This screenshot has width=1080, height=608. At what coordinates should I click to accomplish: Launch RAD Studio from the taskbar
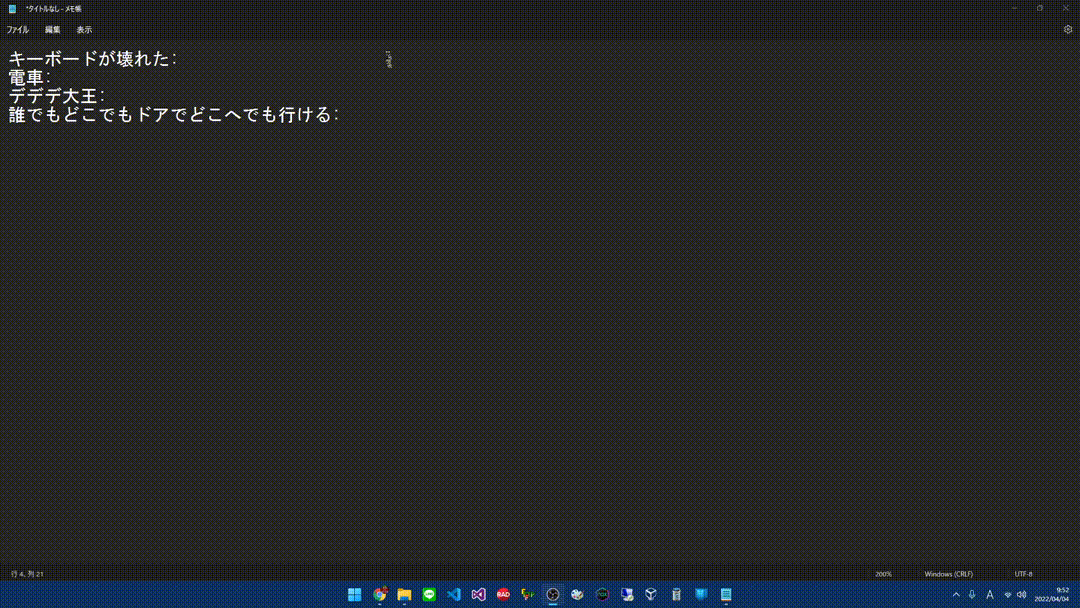pyautogui.click(x=502, y=594)
